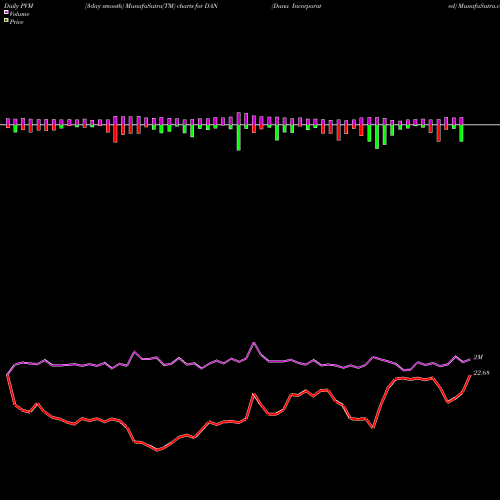This screenshot has height=500, width=500.
Task: Click the lowest trough of the red price line
Action: pyautogui.click(x=157, y=450)
